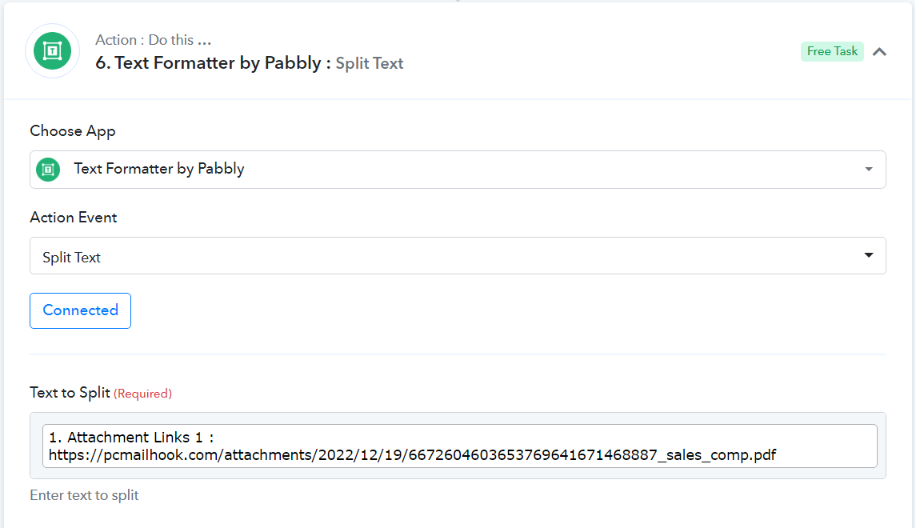Click inside the Text to Split input box
915x528 pixels.
point(459,446)
